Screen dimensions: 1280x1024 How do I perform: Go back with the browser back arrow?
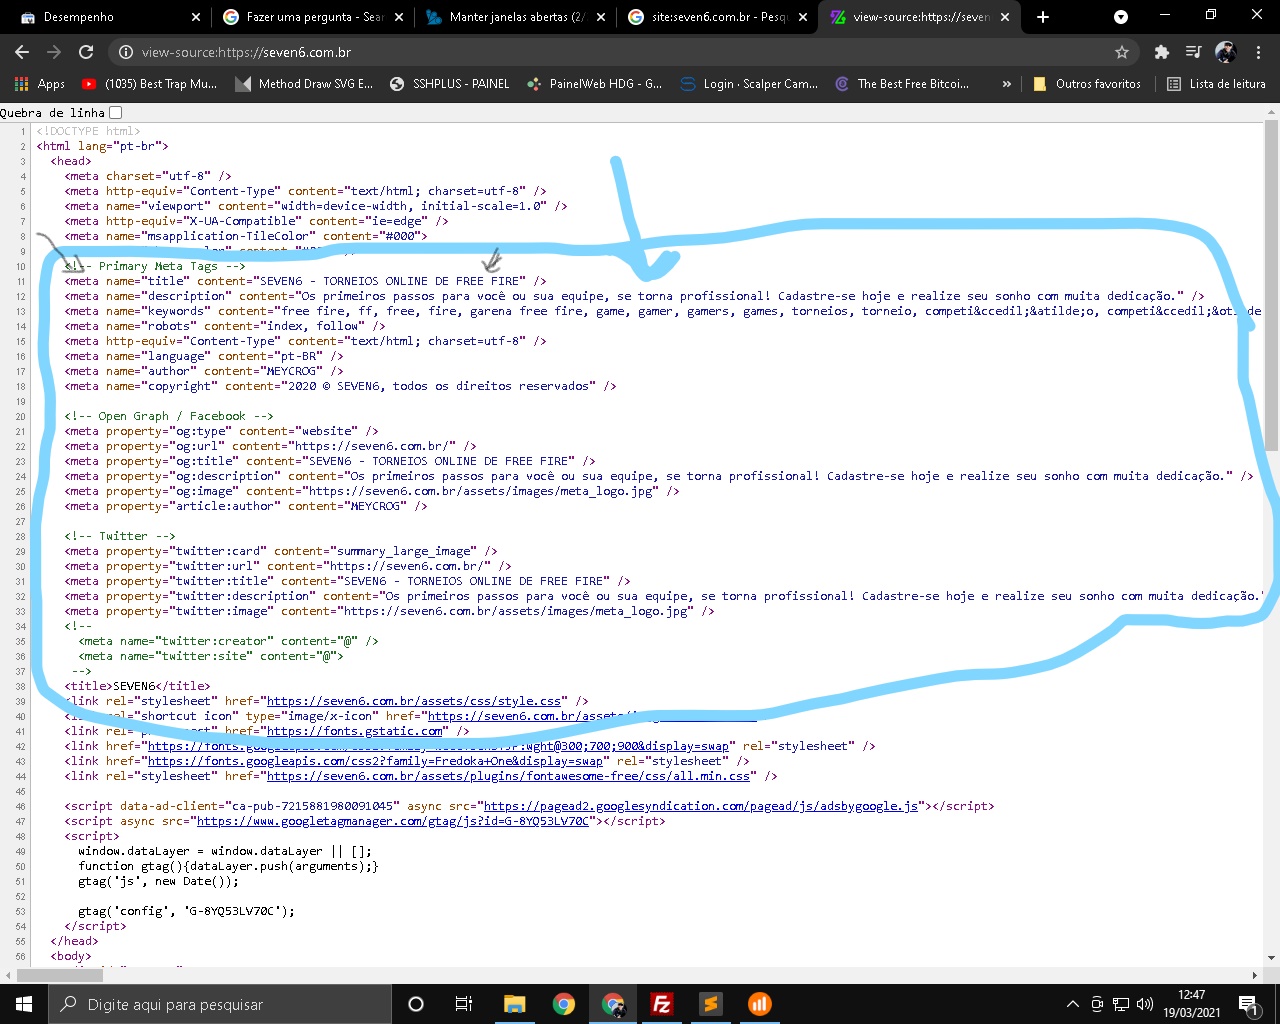[22, 52]
